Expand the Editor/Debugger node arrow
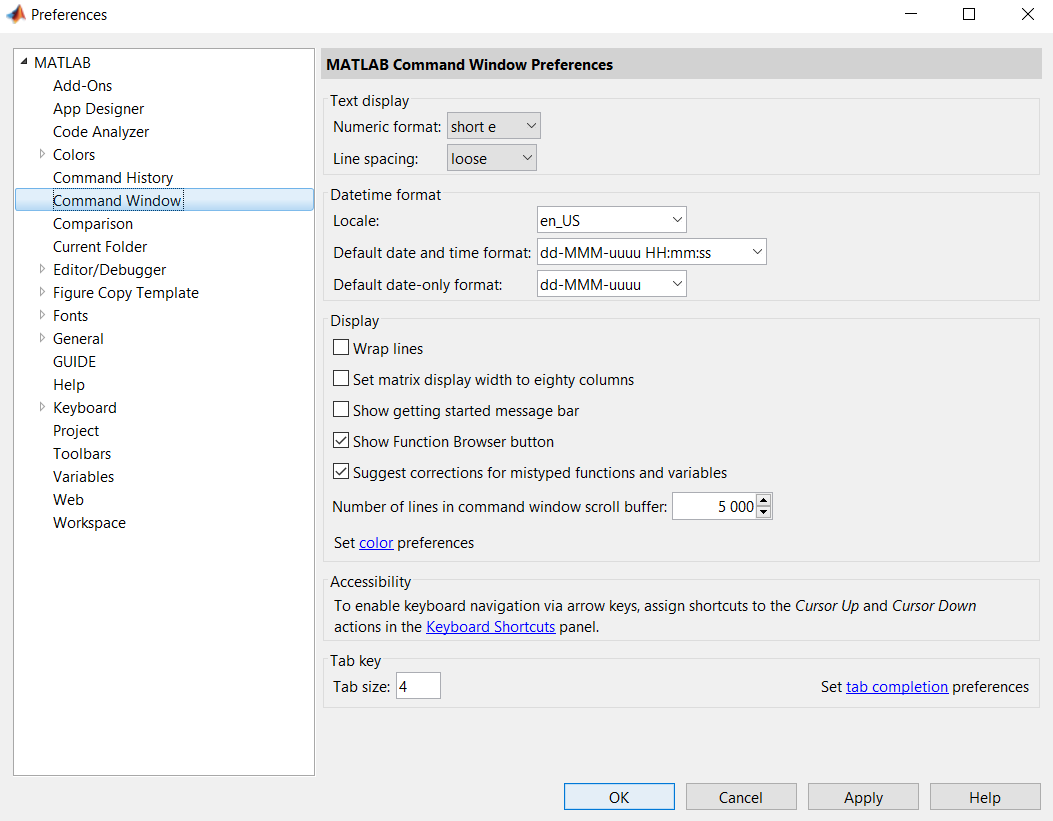The height and width of the screenshot is (821, 1053). pyautogui.click(x=42, y=269)
